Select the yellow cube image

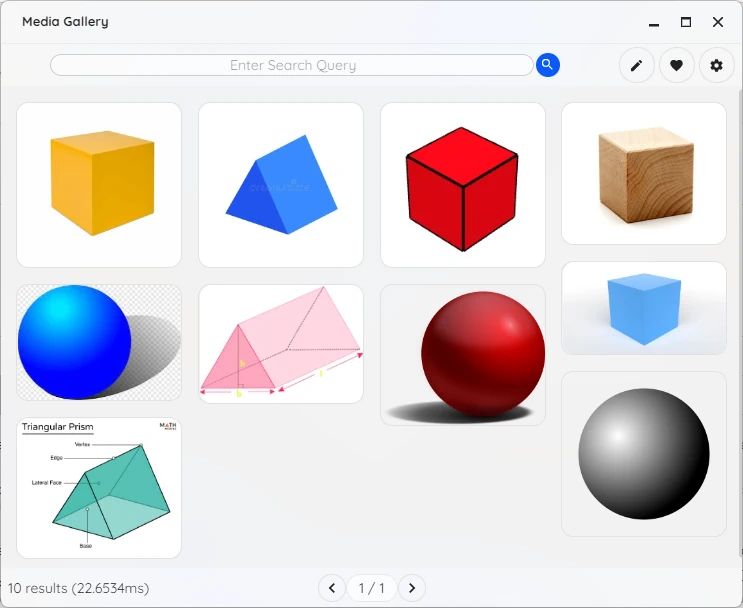click(99, 184)
